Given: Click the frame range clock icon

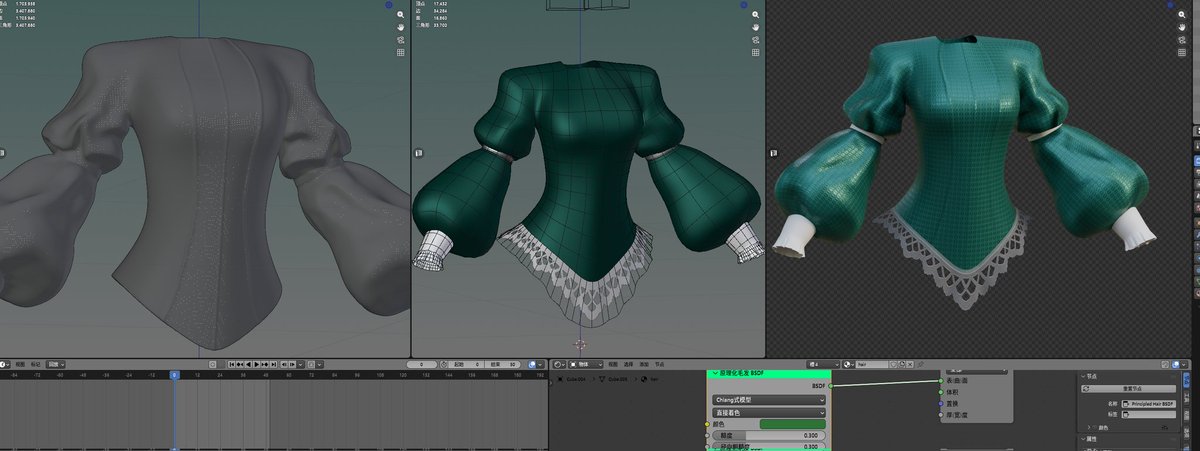Looking at the screenshot, I should click(444, 364).
